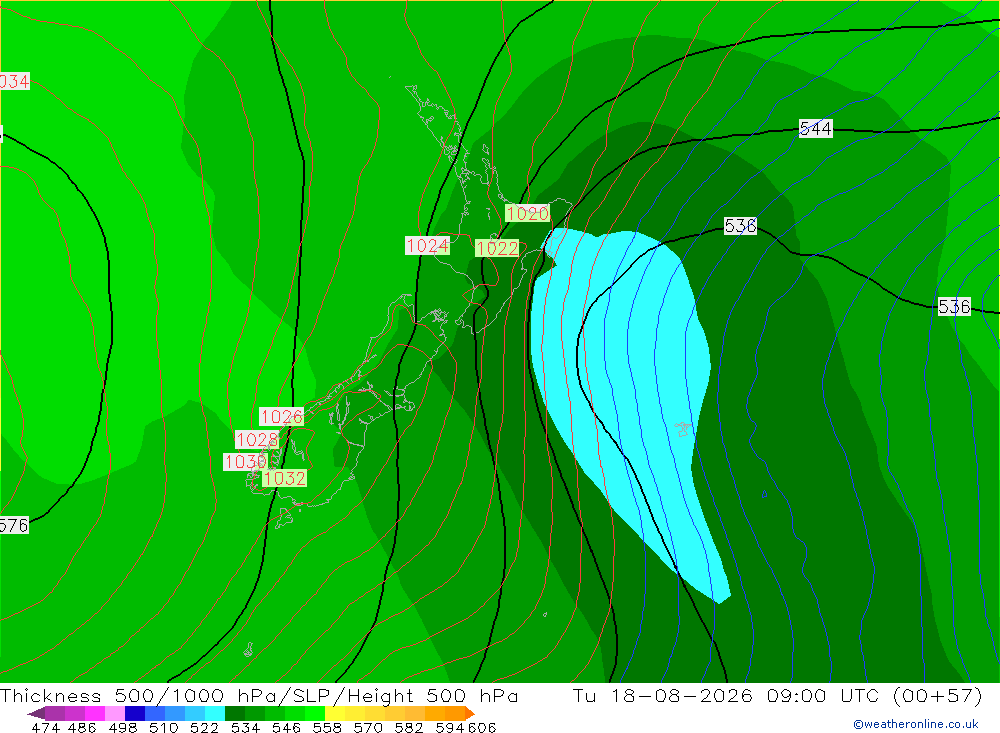Click the 534 legend value

[x=246, y=727]
